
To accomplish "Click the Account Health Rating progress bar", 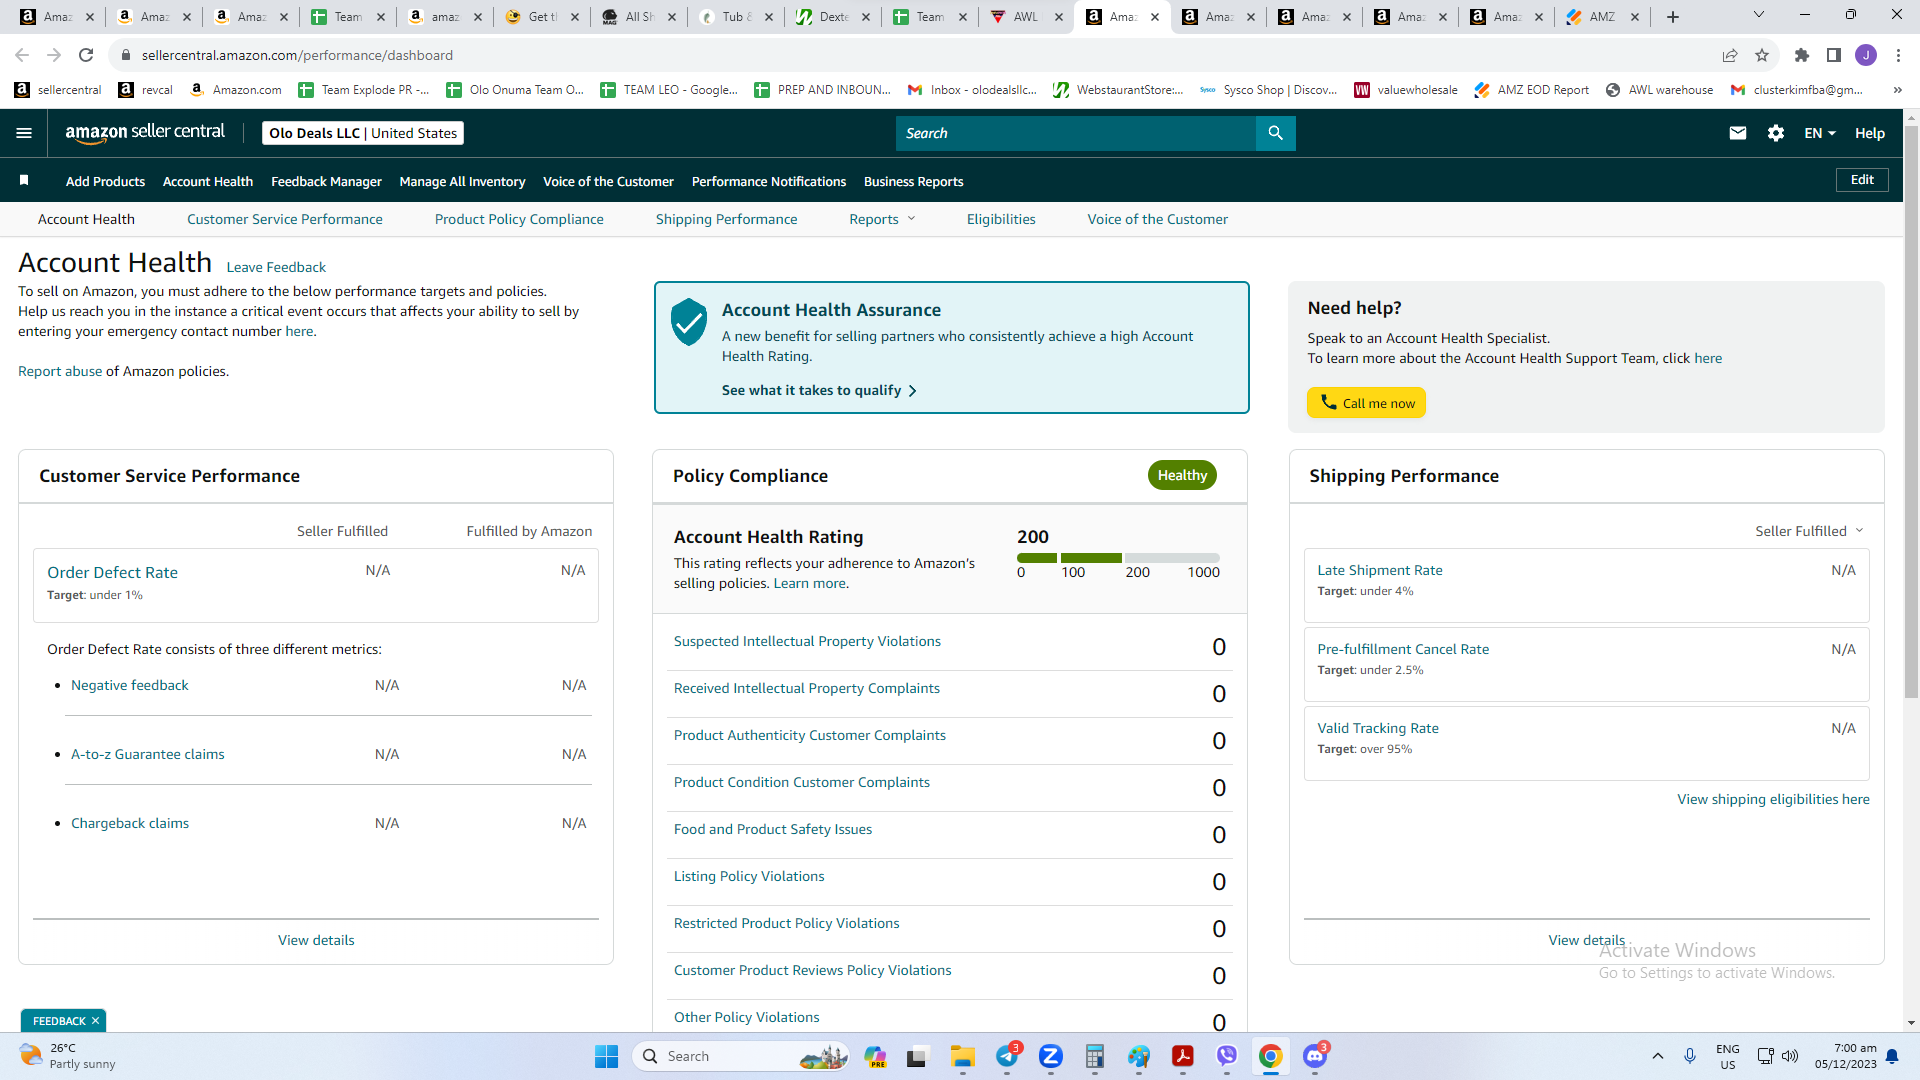I will (1118, 557).
